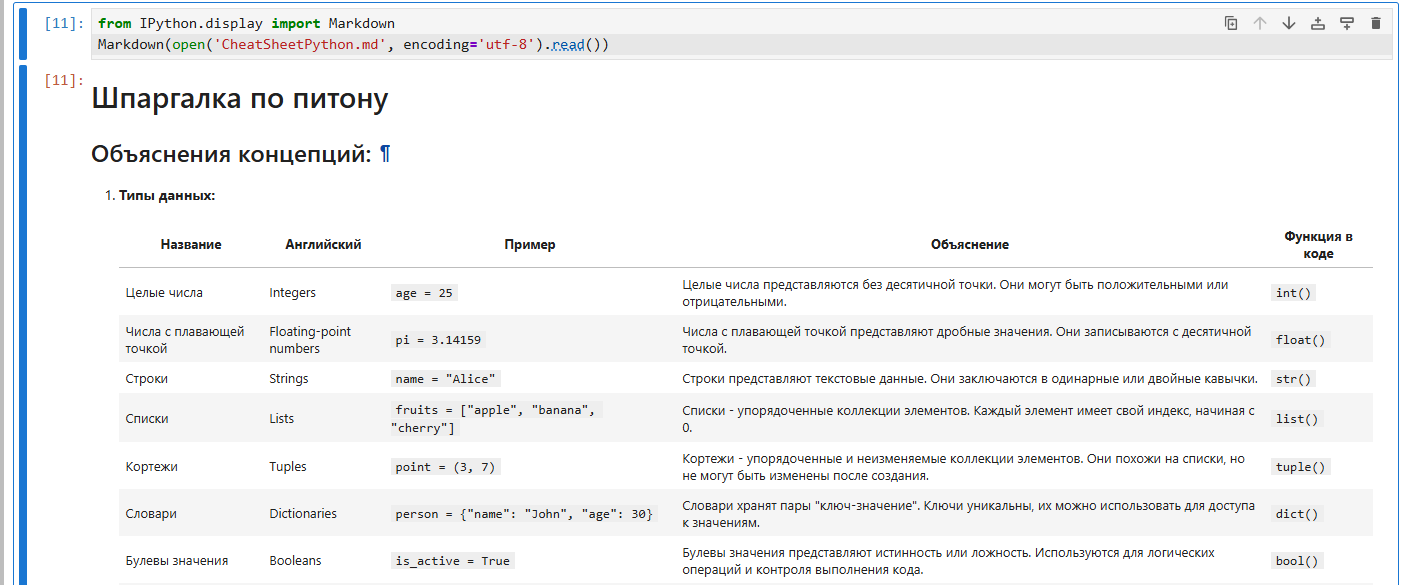Delete the cell with trash icon

(x=1376, y=23)
